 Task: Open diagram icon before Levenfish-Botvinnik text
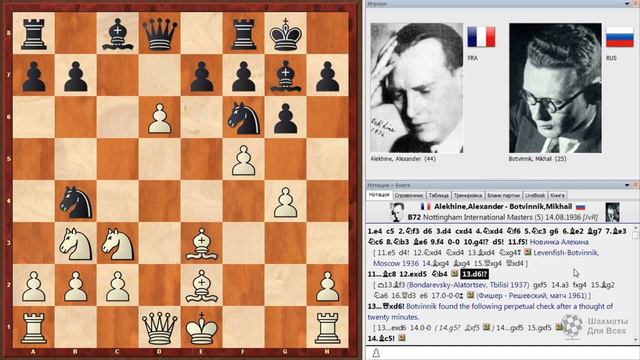coord(527,252)
